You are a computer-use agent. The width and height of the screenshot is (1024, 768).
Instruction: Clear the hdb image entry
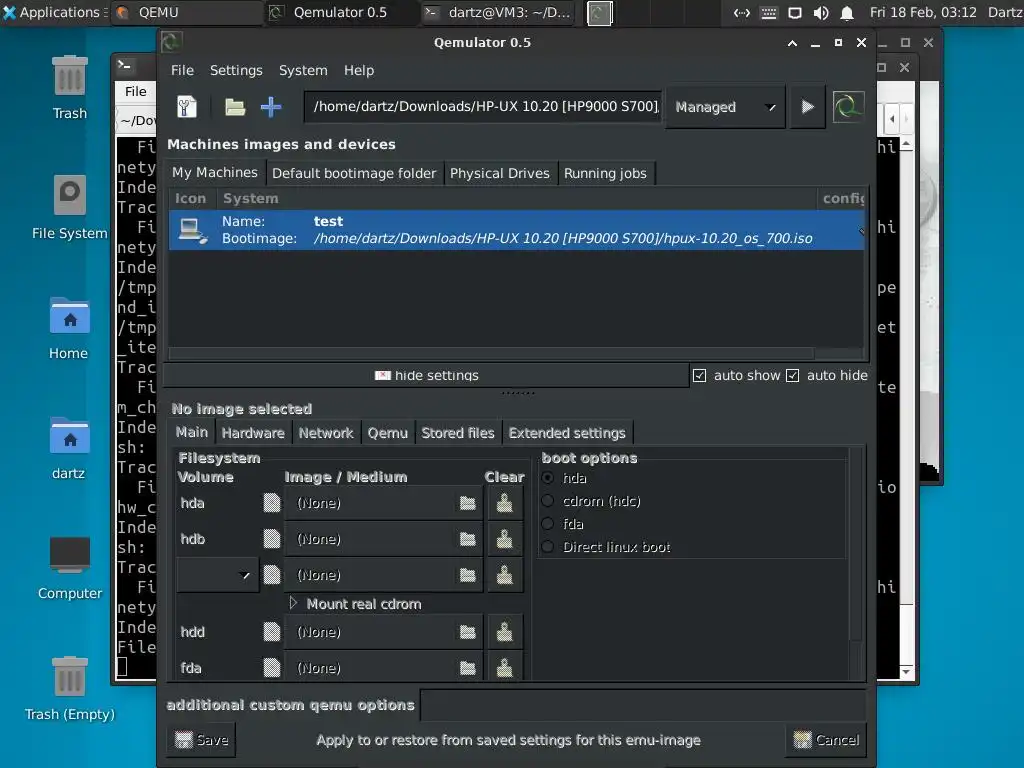click(x=504, y=539)
